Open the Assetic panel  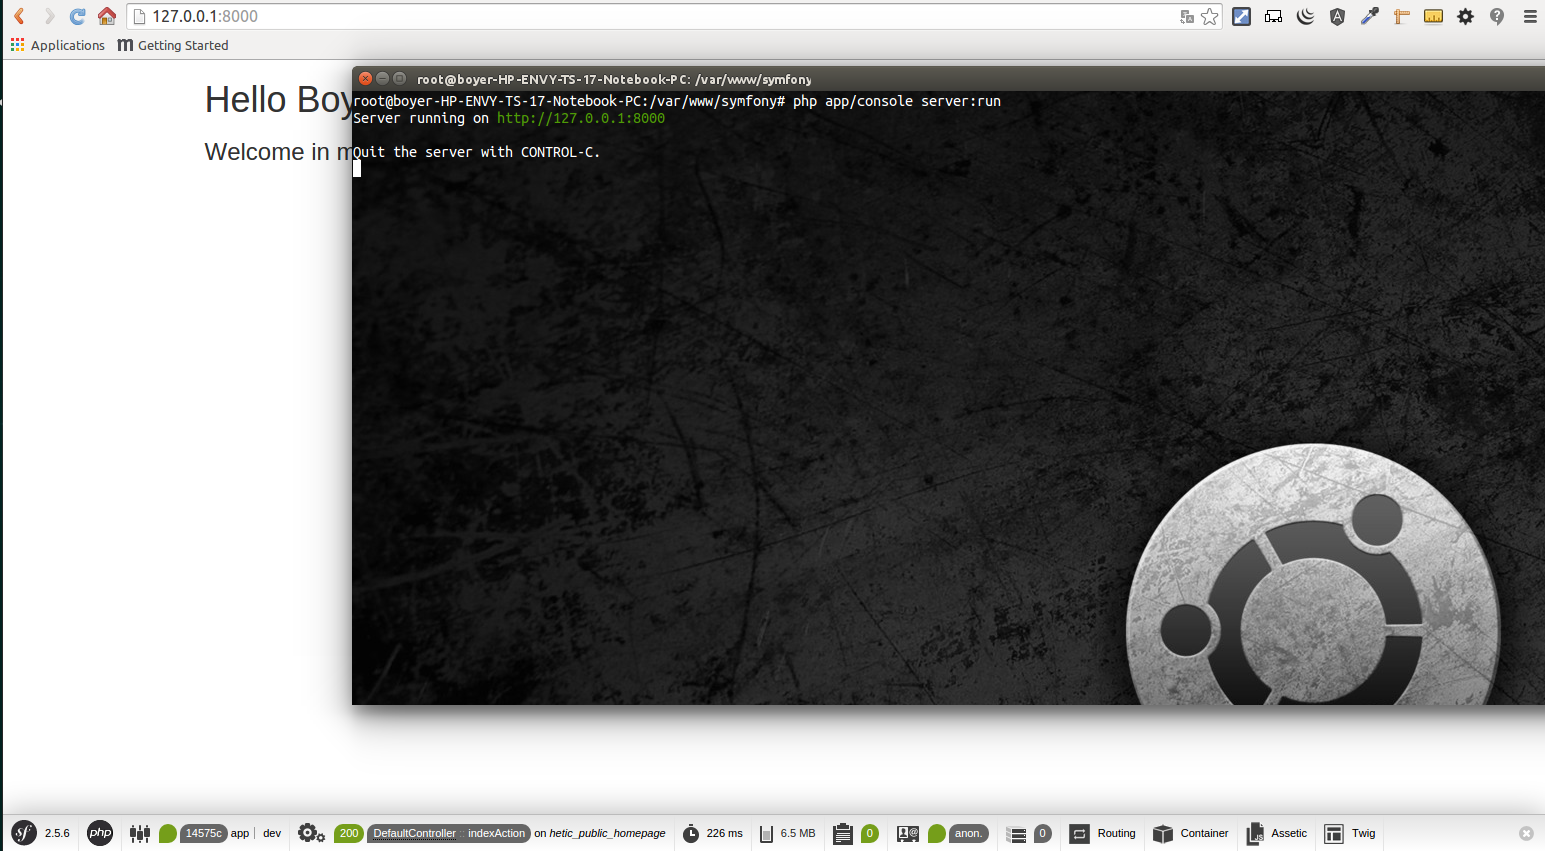pyautogui.click(x=1277, y=833)
